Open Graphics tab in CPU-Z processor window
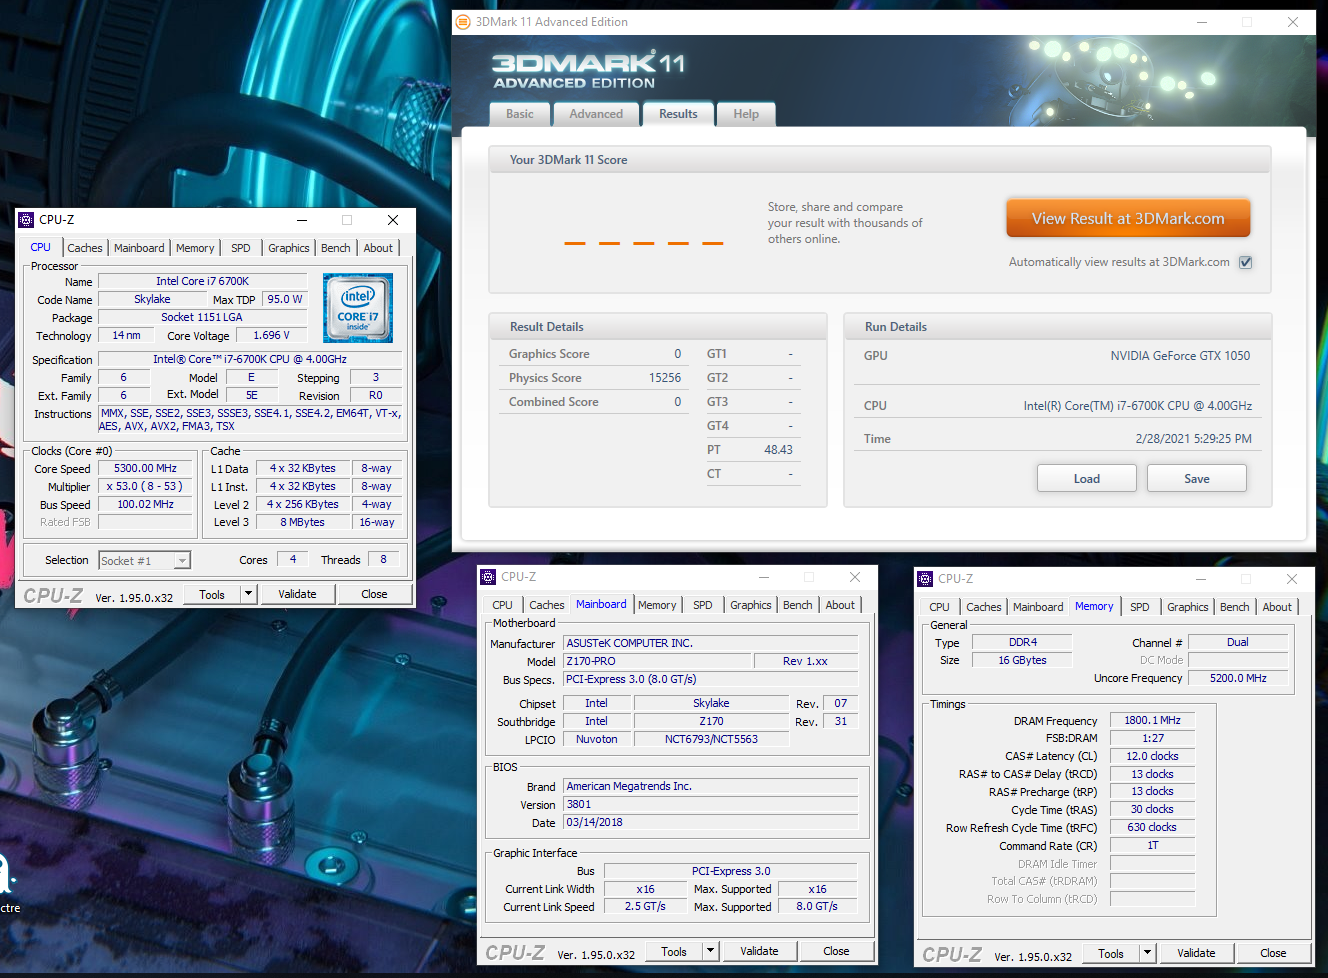This screenshot has height=978, width=1328. [x=289, y=248]
